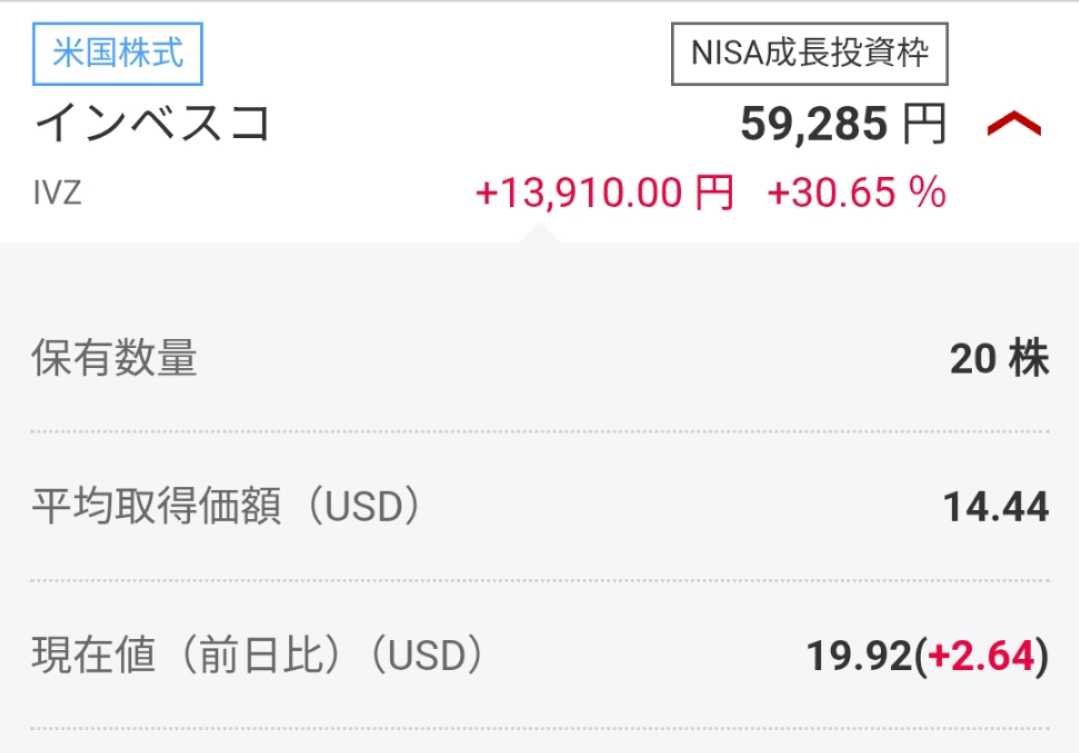Tap the detail panel's pointer notch
The width and height of the screenshot is (1079, 753).
coord(540,234)
